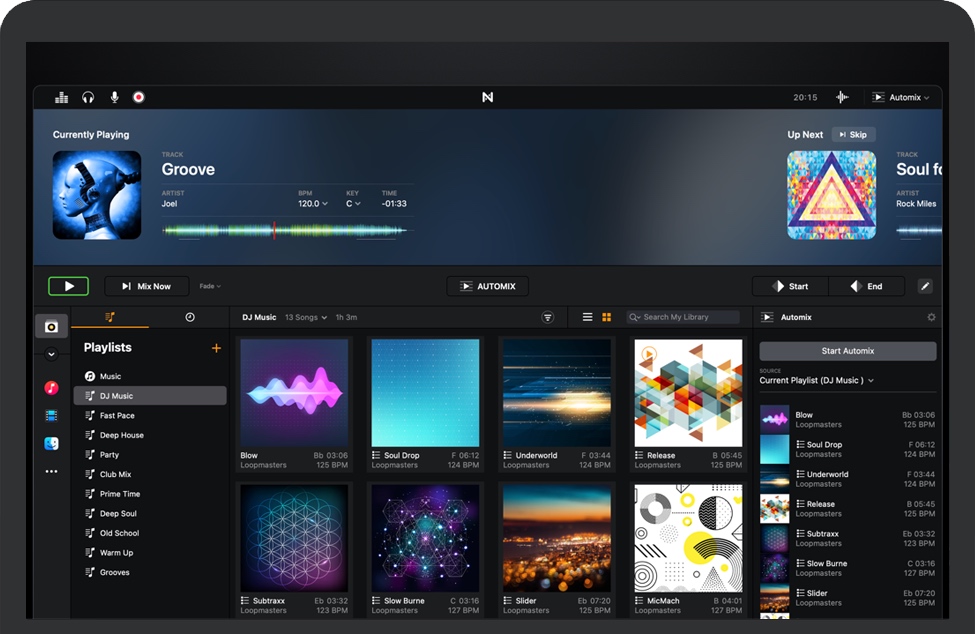The height and width of the screenshot is (634, 975).
Task: Click the pencil edit icon
Action: click(x=925, y=287)
